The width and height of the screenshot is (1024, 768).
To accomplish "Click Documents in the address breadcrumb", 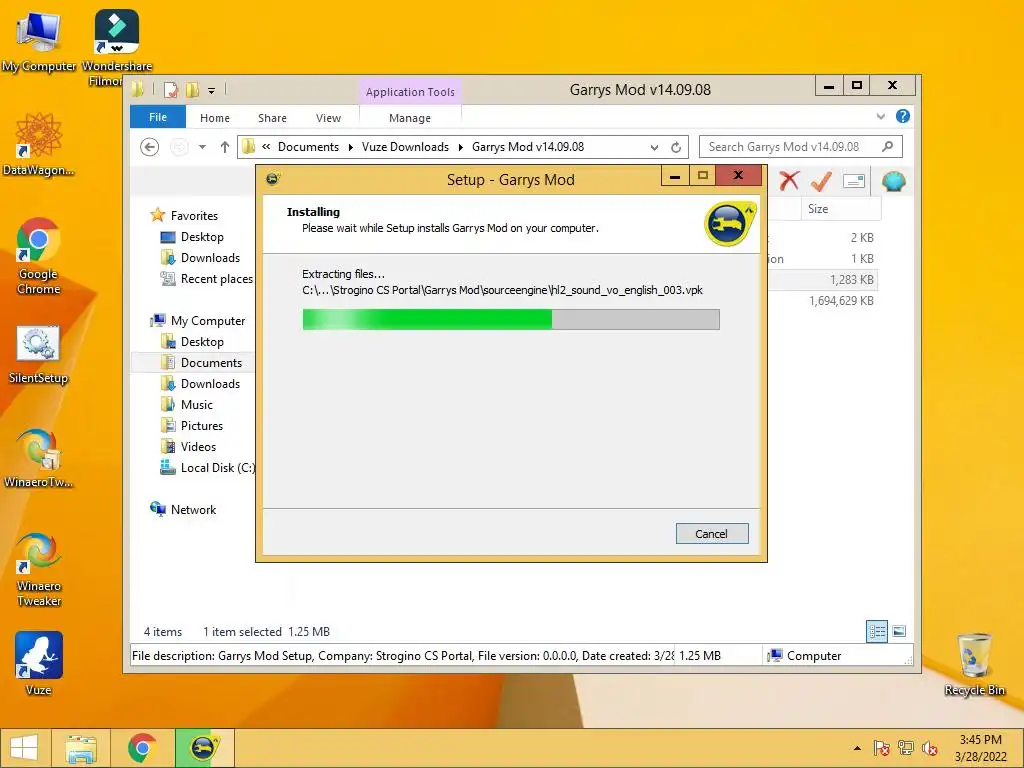I will coord(308,147).
